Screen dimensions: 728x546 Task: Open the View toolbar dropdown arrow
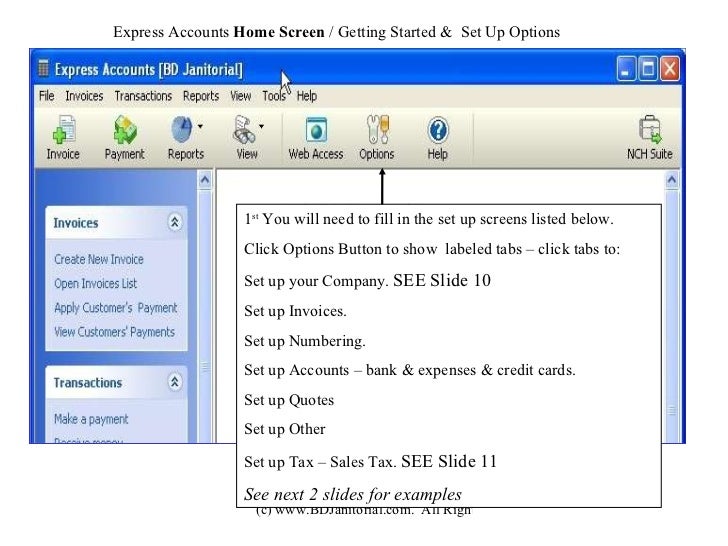coord(261,126)
